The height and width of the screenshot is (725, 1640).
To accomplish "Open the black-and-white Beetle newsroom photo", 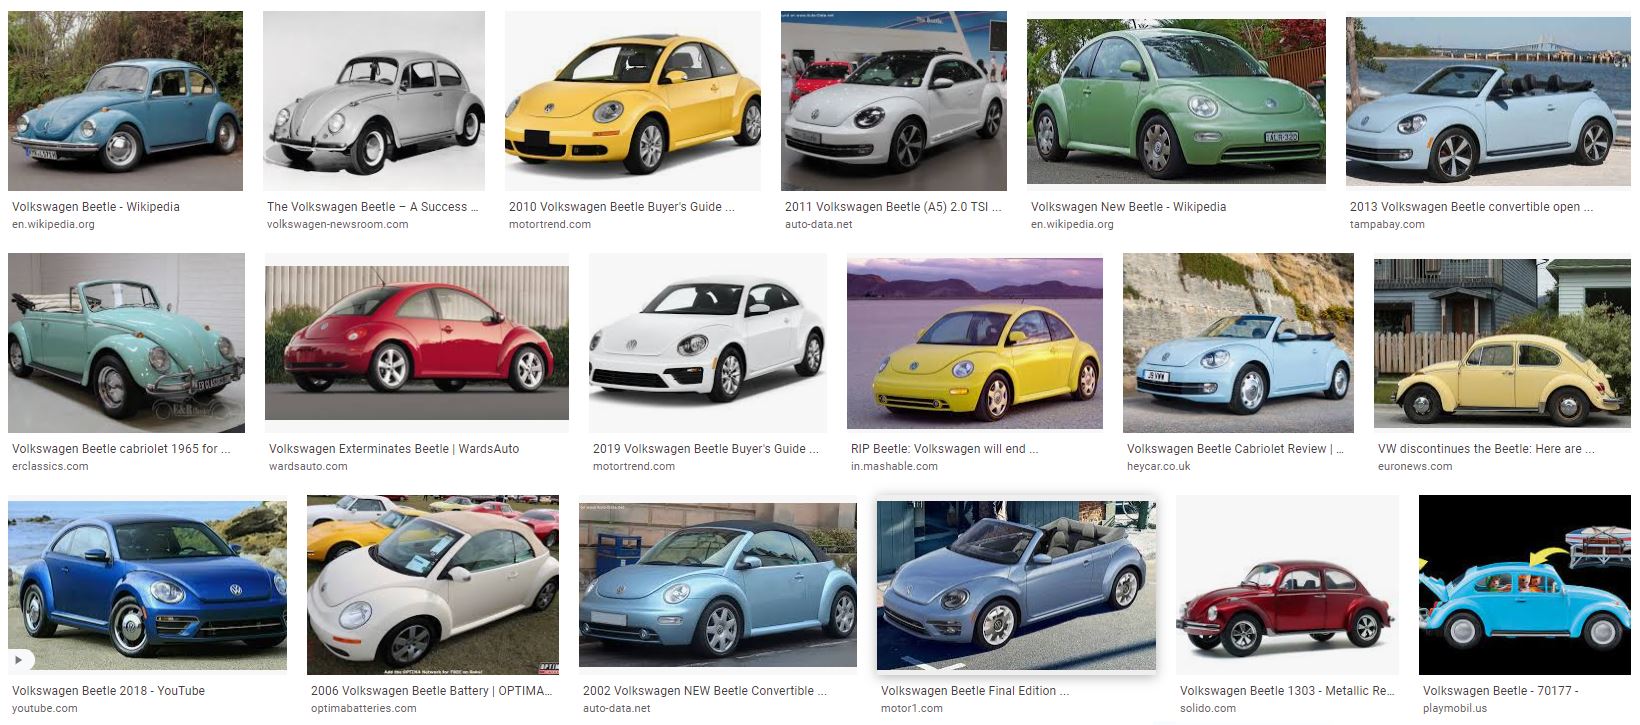I will click(x=374, y=101).
